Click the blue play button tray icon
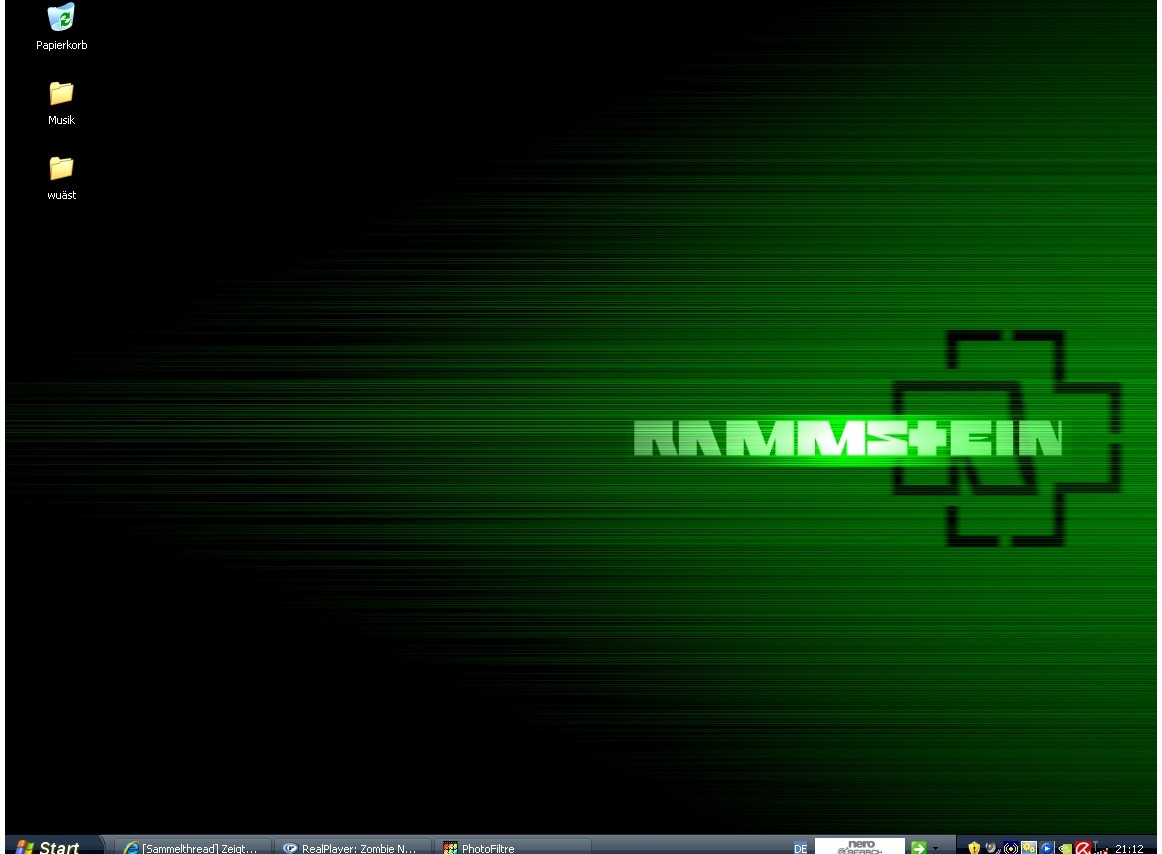Viewport: 1162px width, 854px height. (1046, 848)
